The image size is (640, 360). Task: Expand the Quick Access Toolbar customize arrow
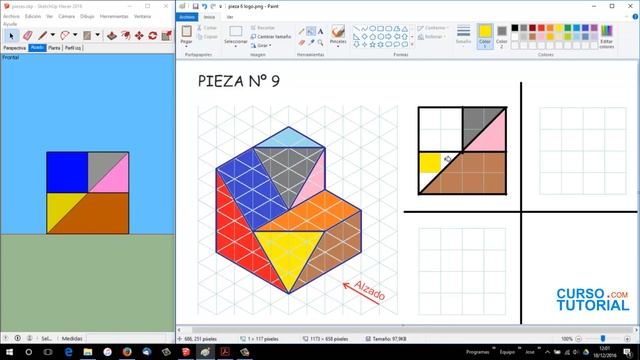click(x=221, y=7)
